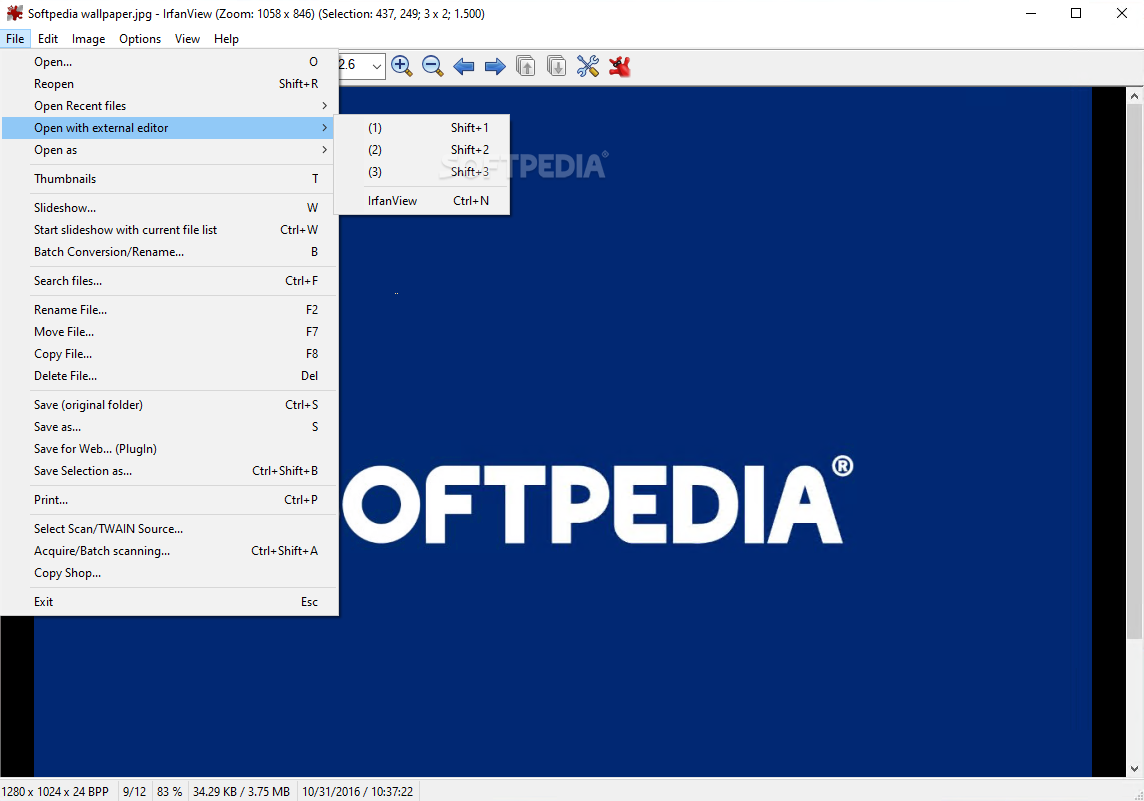Click the 10/31/2016 / 10:37:22 date entry
Screen dimensions: 1144x801
[x=358, y=792]
